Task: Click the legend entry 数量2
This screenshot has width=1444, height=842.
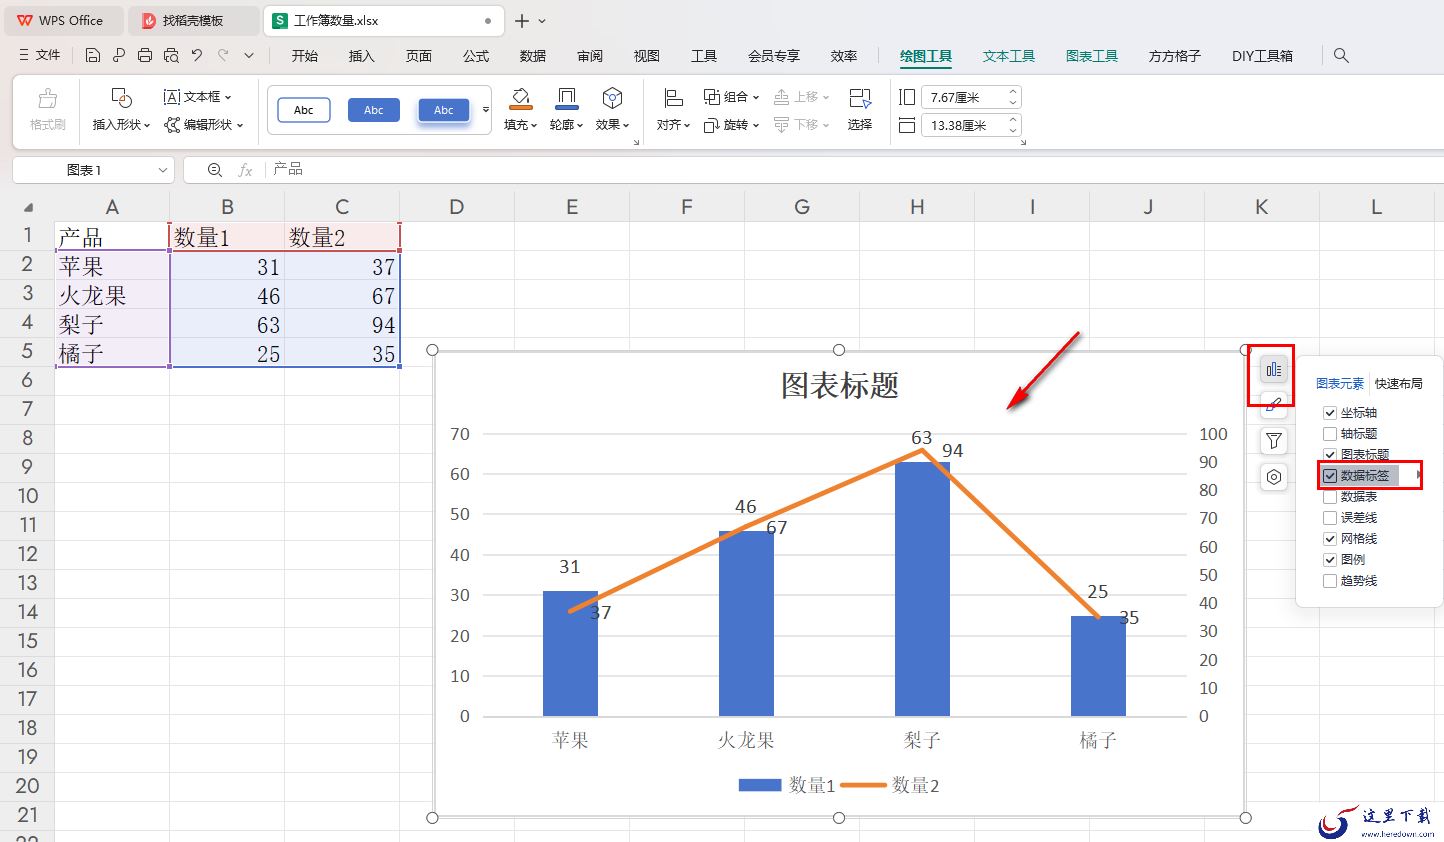Action: tap(890, 785)
